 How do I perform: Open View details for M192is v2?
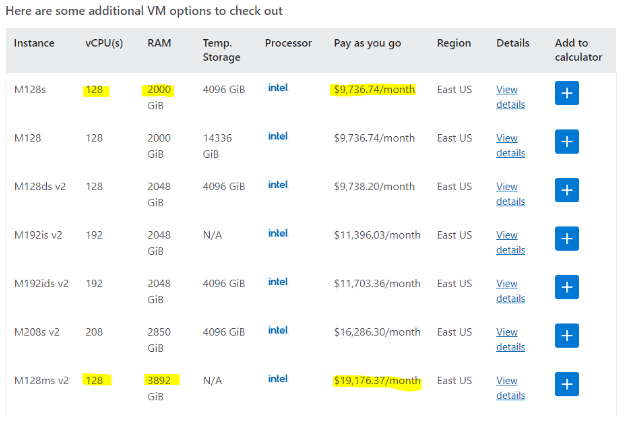point(510,242)
